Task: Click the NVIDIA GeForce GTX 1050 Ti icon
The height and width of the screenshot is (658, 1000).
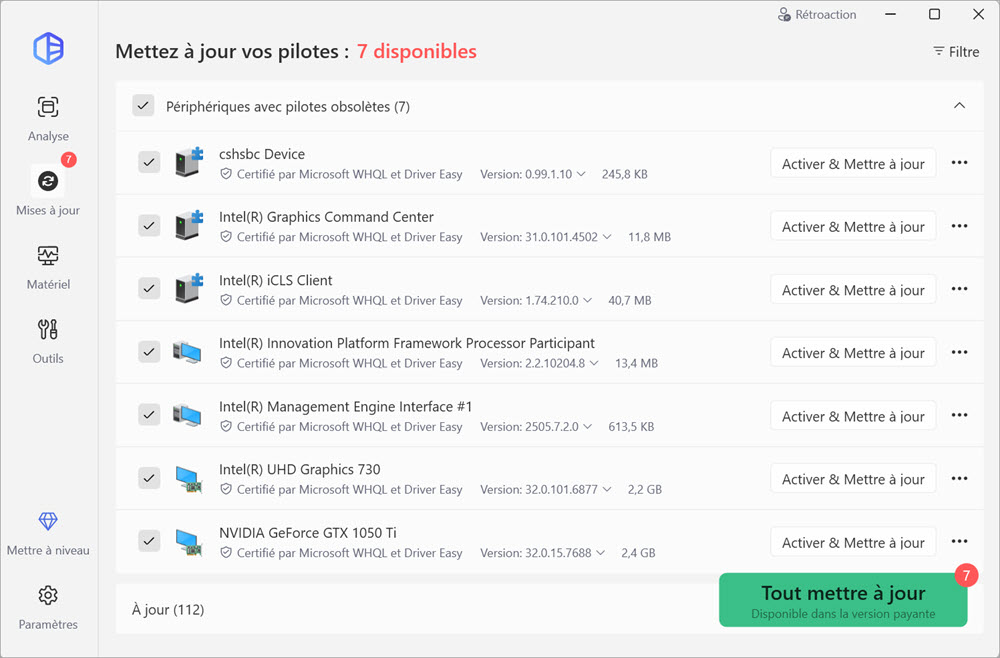Action: click(189, 543)
